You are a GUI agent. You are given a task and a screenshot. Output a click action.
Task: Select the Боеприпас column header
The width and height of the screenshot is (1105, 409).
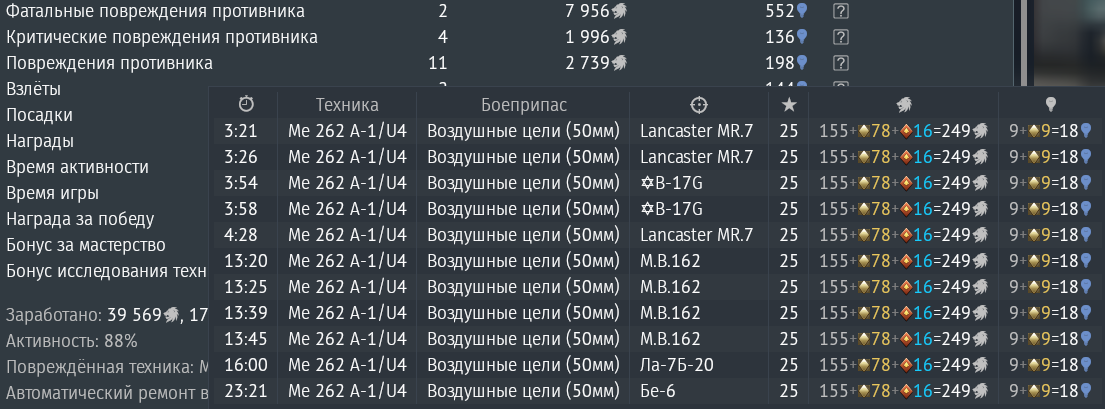(524, 105)
